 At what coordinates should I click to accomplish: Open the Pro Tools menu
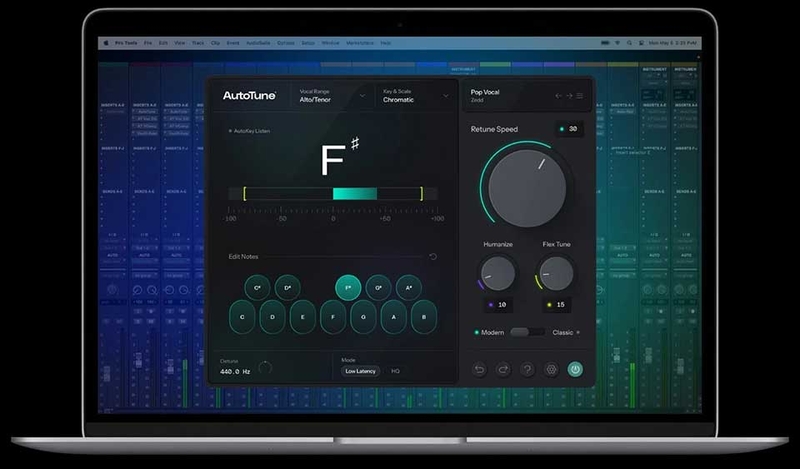point(126,43)
